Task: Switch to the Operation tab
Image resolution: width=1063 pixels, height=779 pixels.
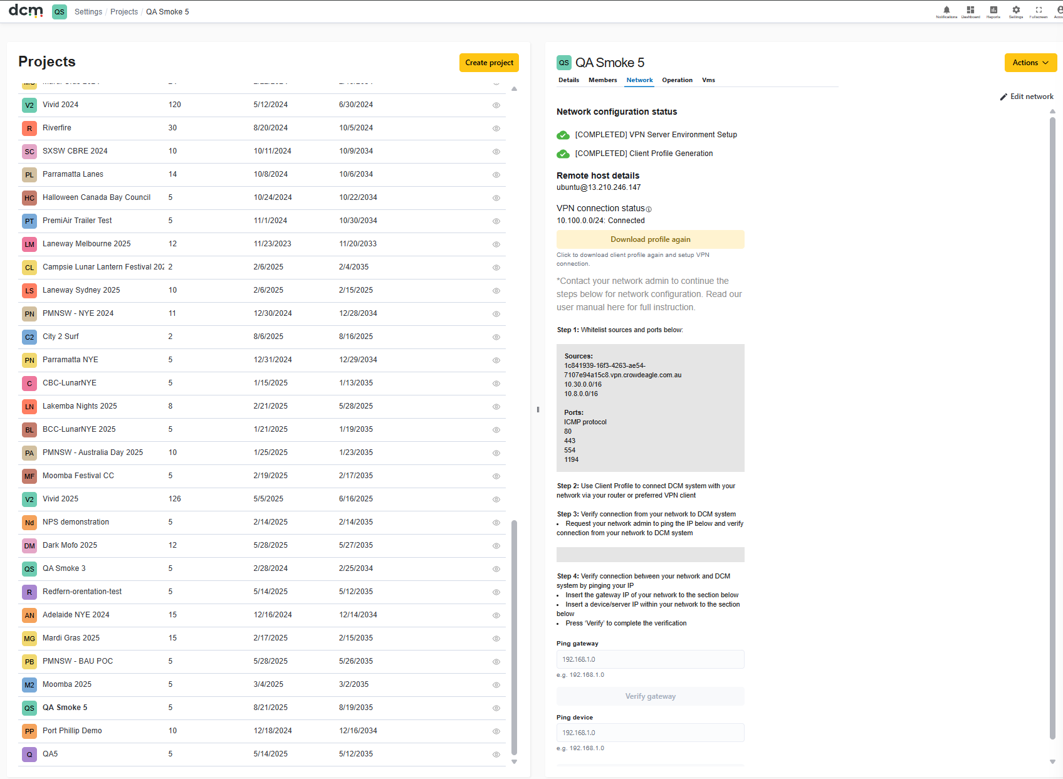Action: point(677,80)
